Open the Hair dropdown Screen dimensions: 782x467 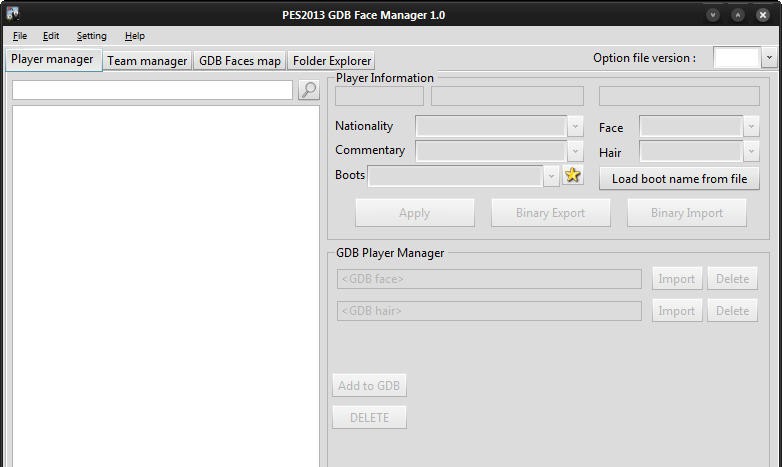pos(751,151)
